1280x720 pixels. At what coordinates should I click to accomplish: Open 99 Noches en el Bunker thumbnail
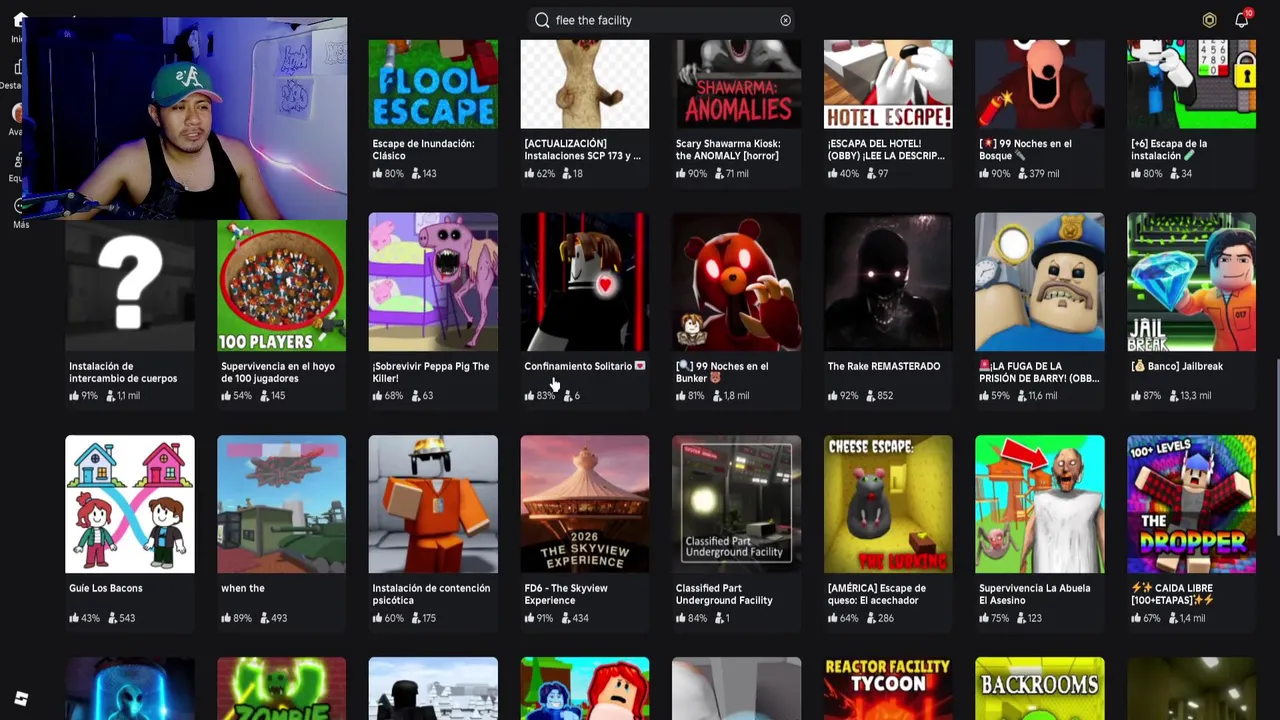(x=737, y=282)
